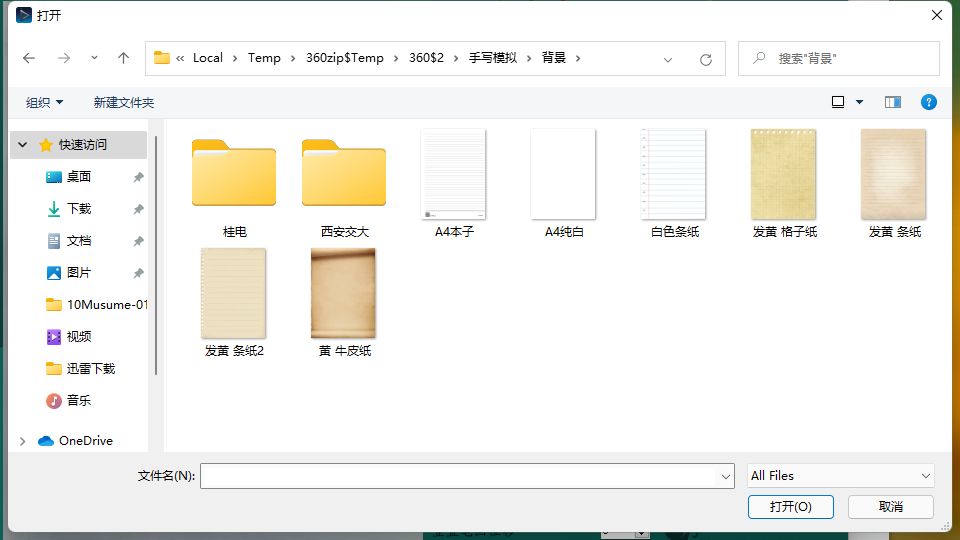Open 迅雷下载 in the sidebar
960x540 pixels.
pyautogui.click(x=79, y=368)
